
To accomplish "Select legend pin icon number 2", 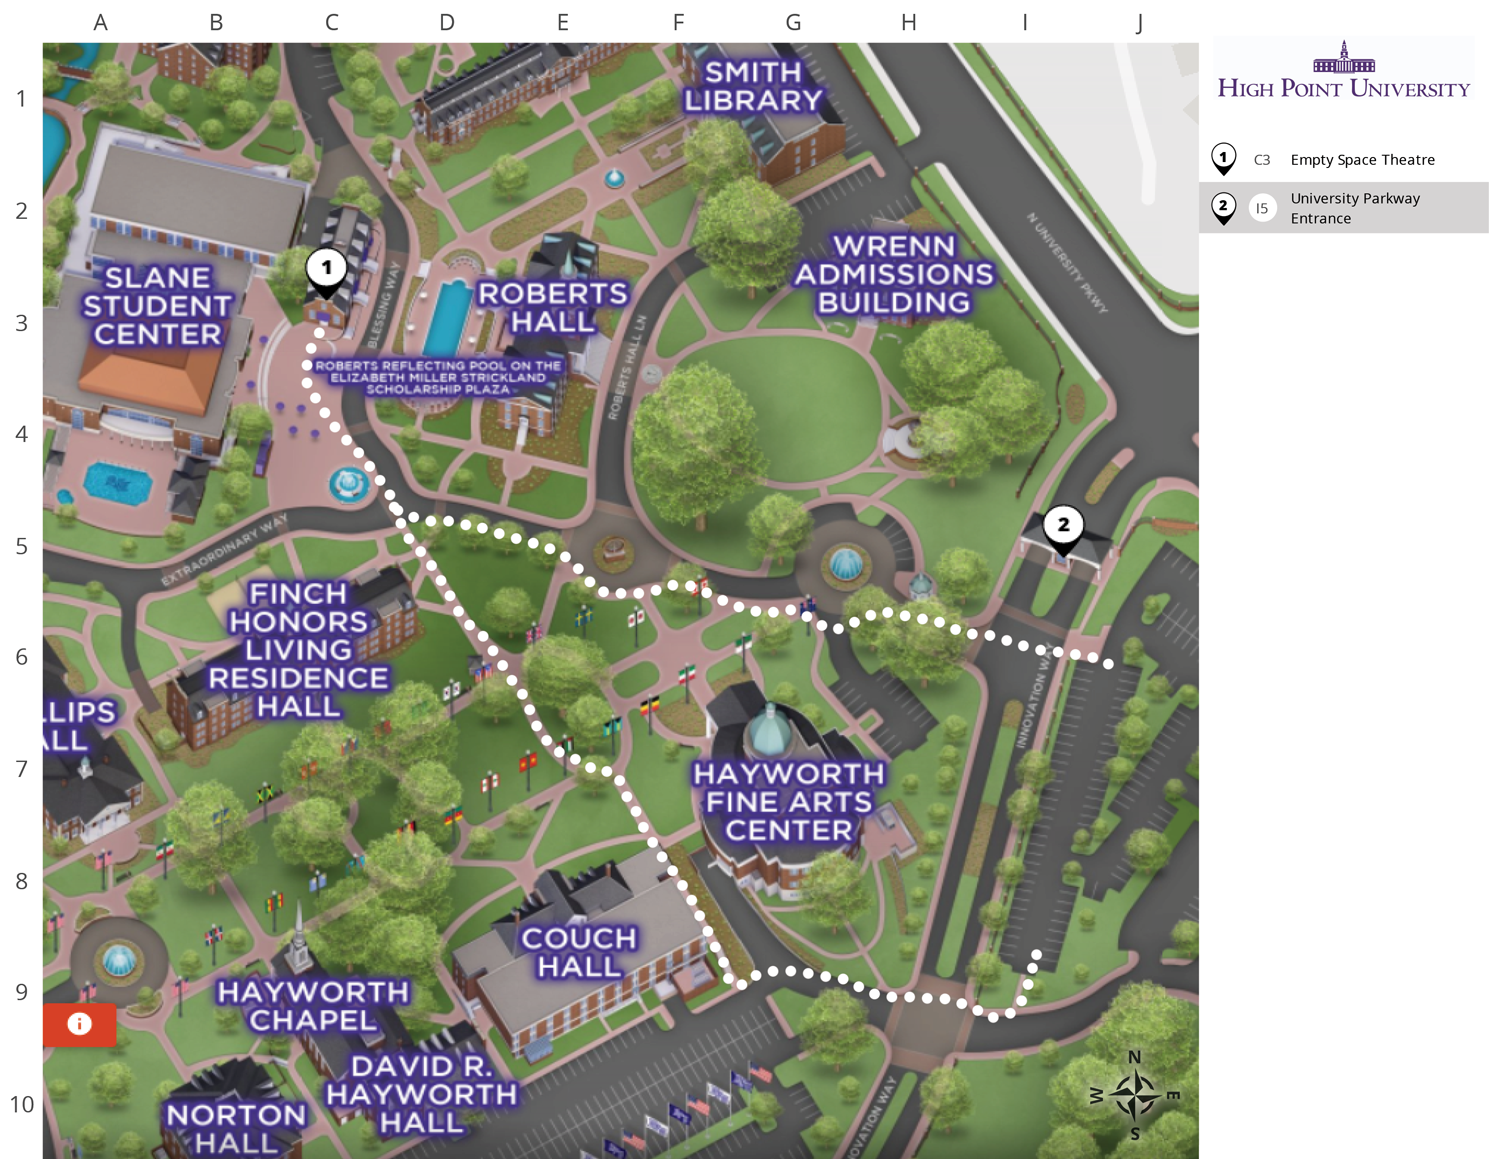I will 1223,207.
